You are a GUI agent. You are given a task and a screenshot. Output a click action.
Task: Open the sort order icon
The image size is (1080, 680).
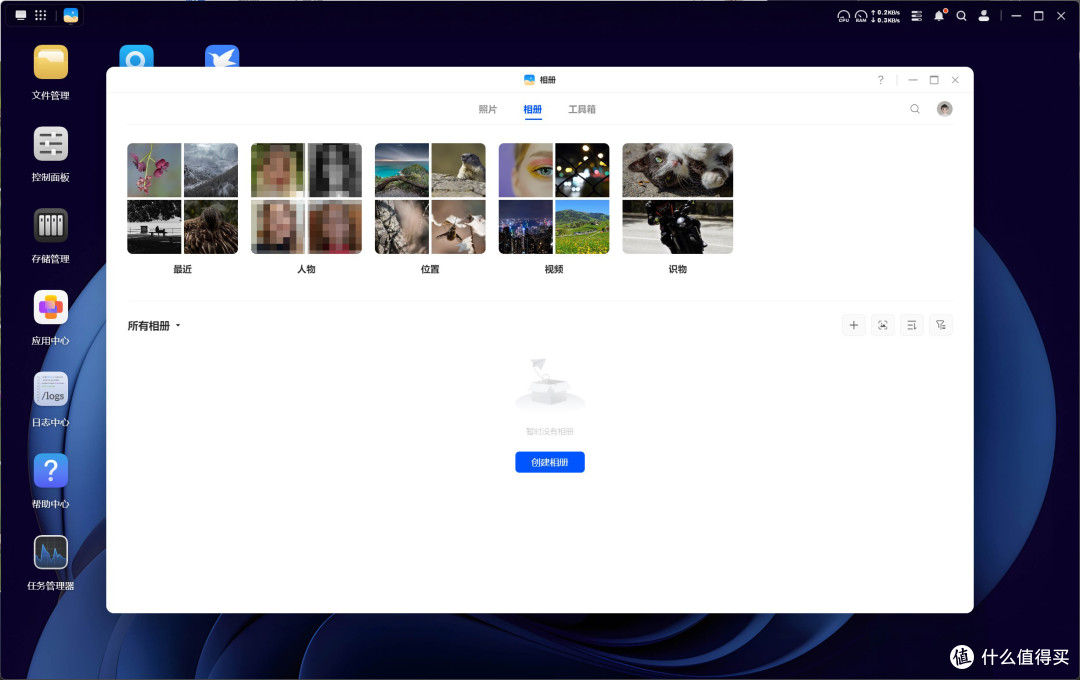click(x=912, y=325)
